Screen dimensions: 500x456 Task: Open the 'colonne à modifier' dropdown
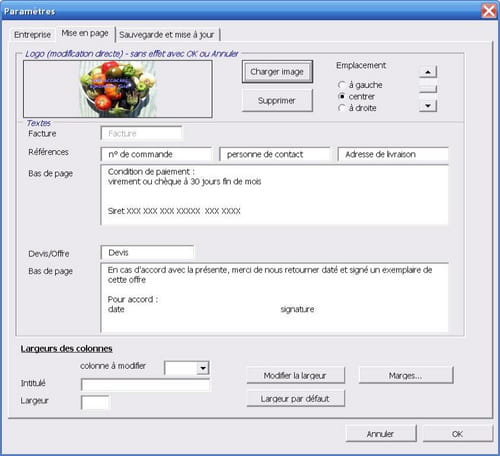click(x=203, y=368)
